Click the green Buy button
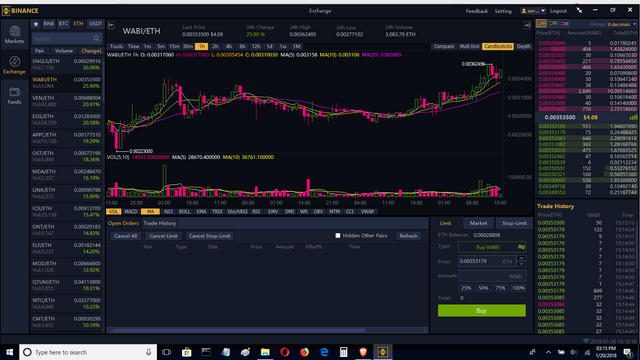This screenshot has height=360, width=640. [x=482, y=311]
